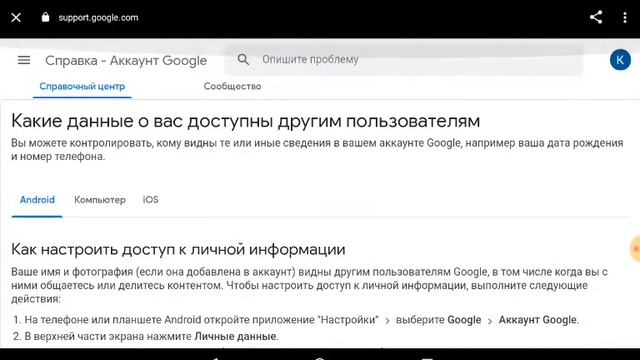Click heading 'Какие данные о вас доступны другим пользователям'
640x360 pixels.
pyautogui.click(x=245, y=121)
